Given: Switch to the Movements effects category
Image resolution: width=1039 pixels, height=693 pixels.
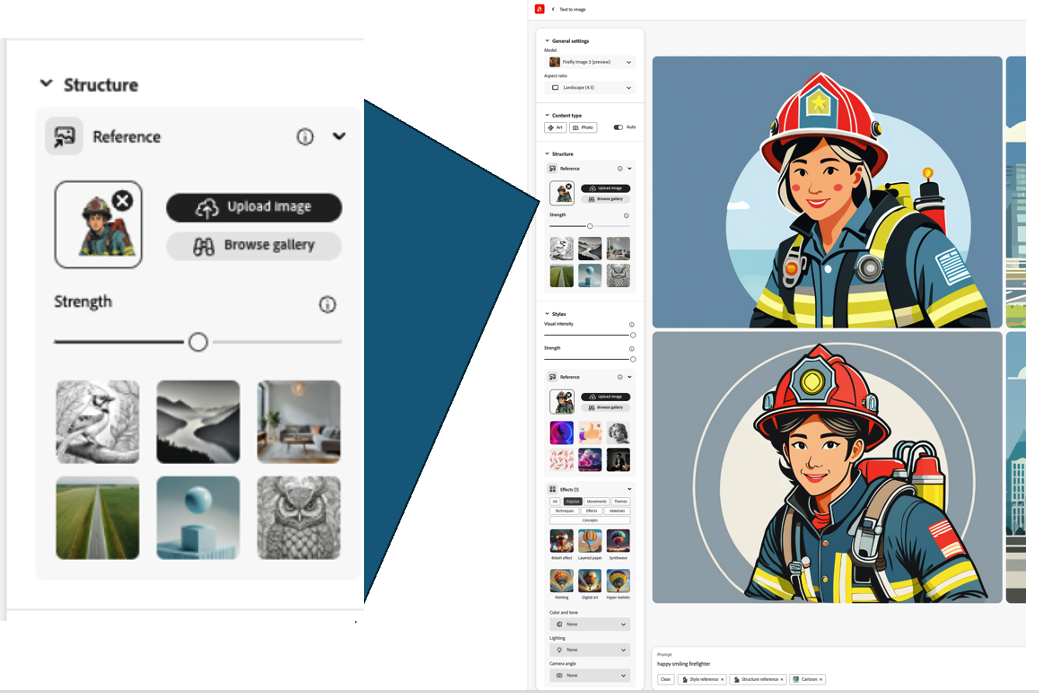Looking at the screenshot, I should point(597,501).
